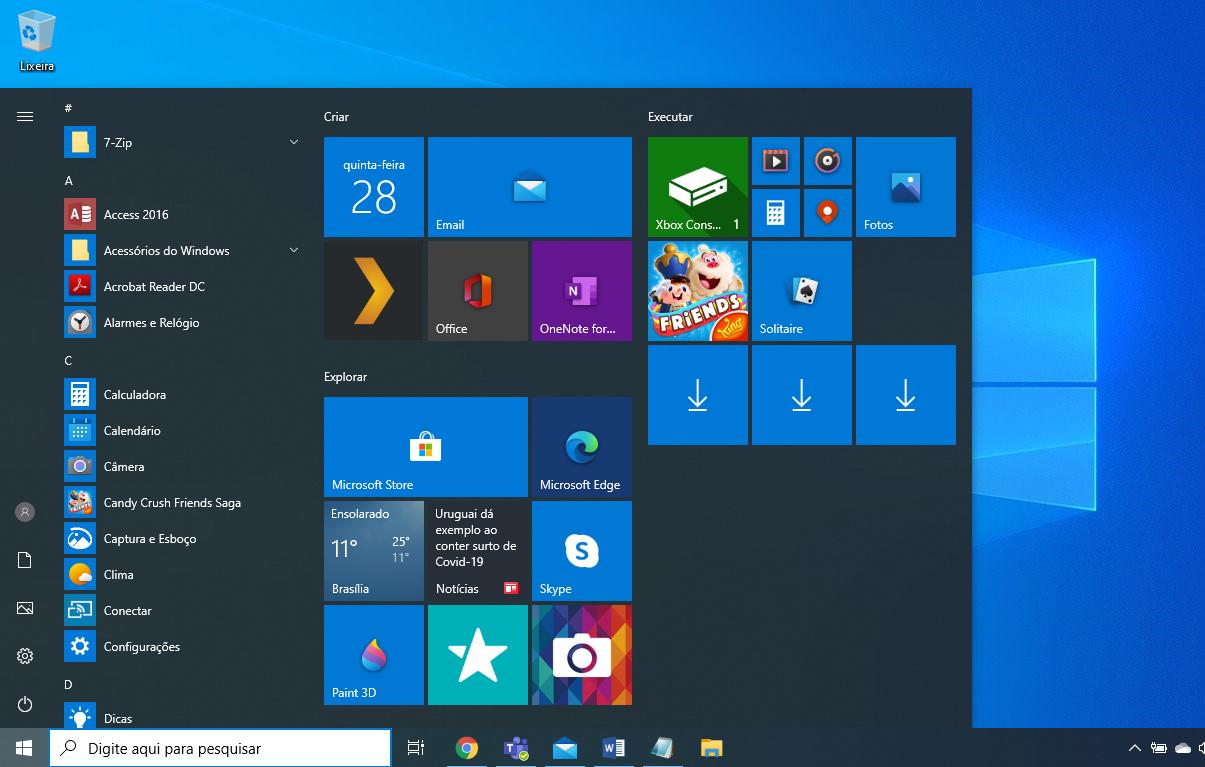The image size is (1205, 767).
Task: Open Configurações from the app list
Action: [184, 647]
